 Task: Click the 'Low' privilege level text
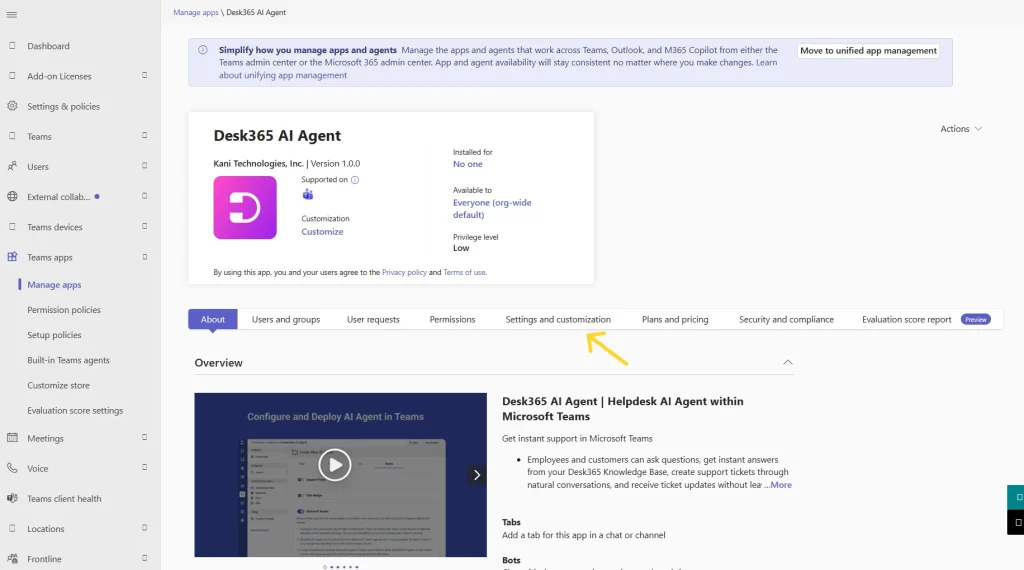pos(461,248)
